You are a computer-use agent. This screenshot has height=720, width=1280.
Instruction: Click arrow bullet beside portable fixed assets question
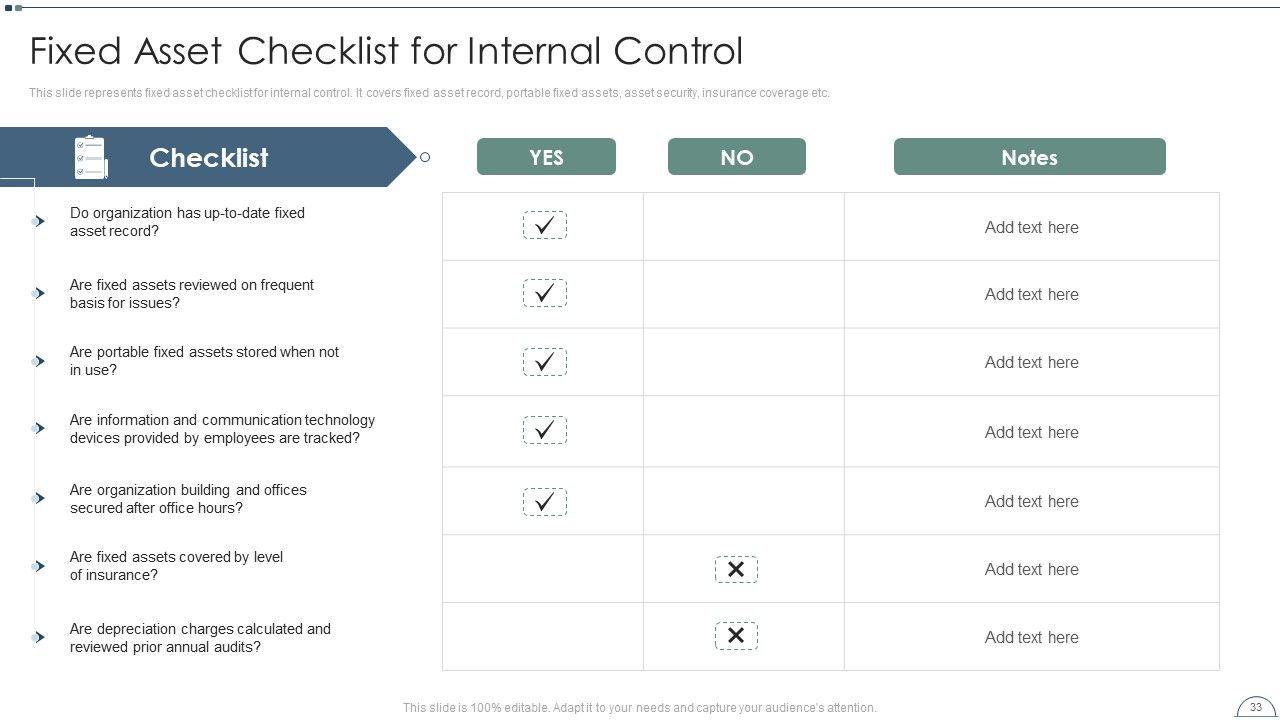tap(38, 361)
